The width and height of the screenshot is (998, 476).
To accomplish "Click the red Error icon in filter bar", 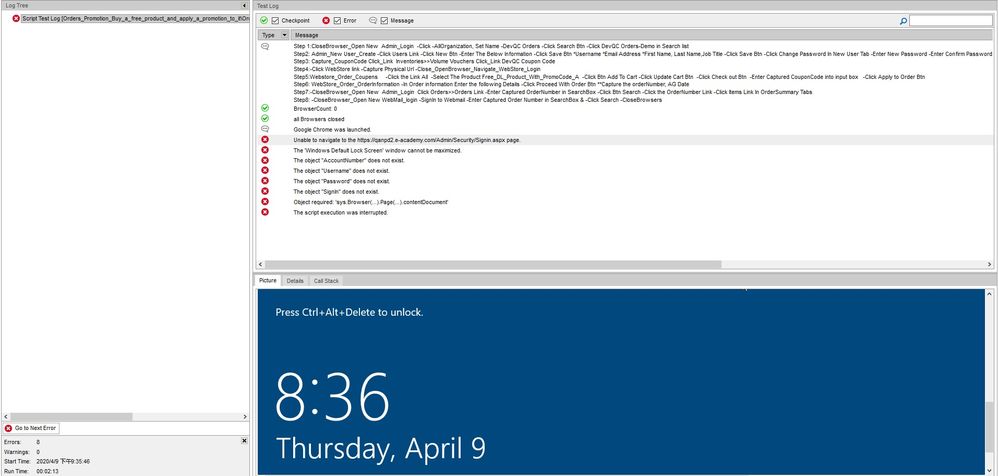I will 327,20.
